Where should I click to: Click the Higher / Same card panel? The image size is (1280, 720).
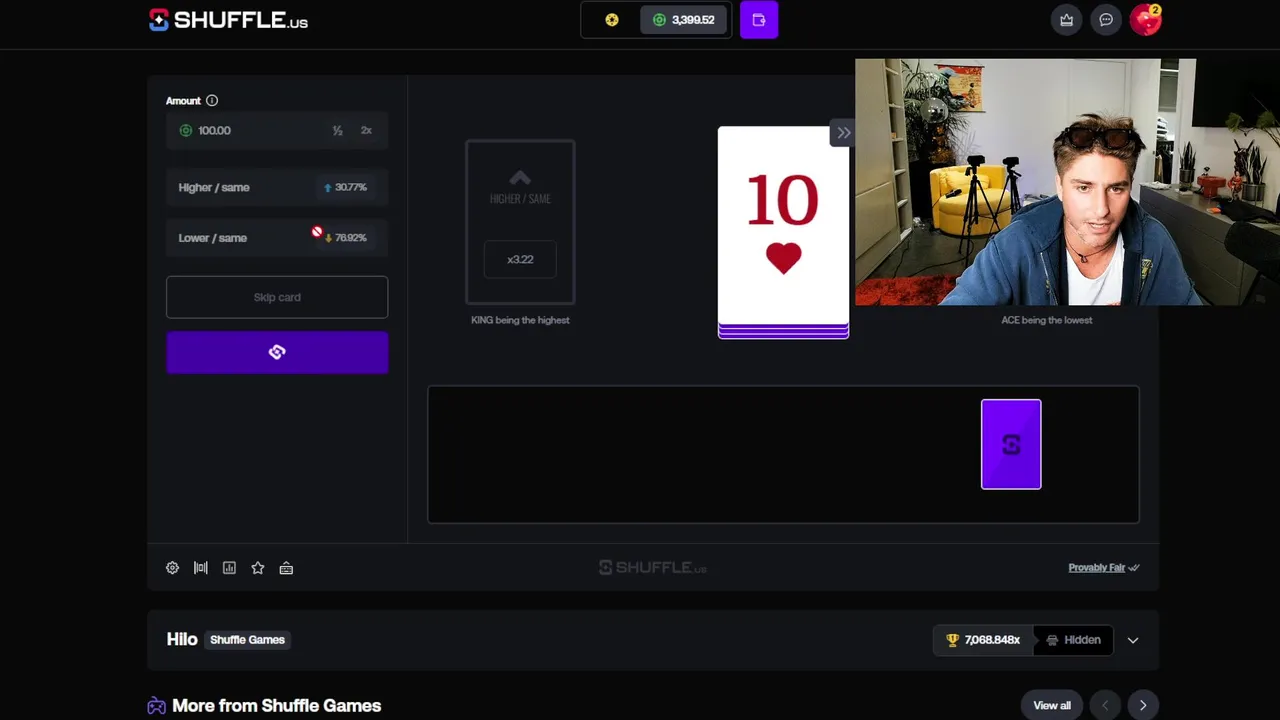520,222
